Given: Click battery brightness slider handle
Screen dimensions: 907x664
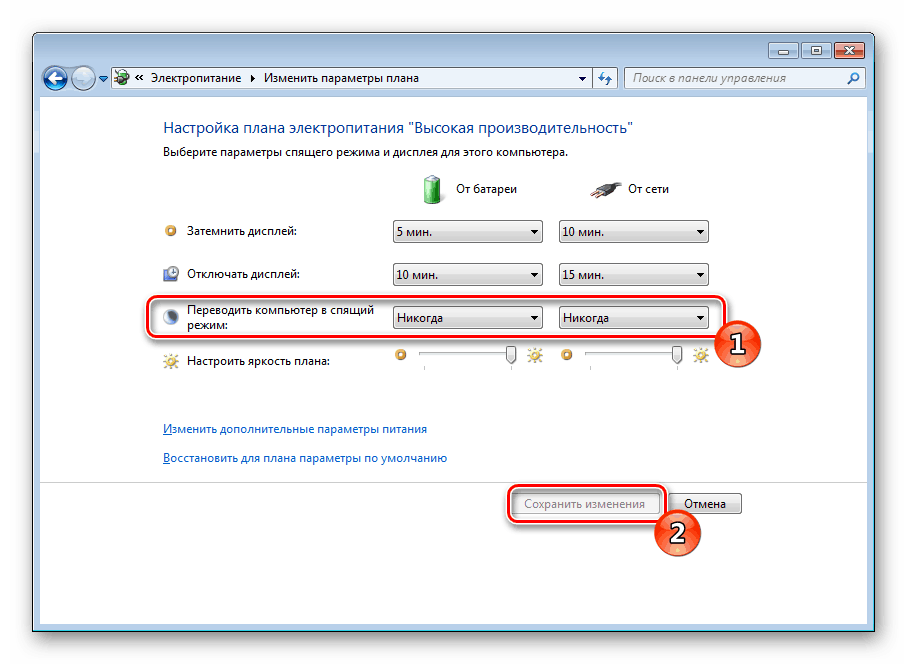Looking at the screenshot, I should pos(511,355).
